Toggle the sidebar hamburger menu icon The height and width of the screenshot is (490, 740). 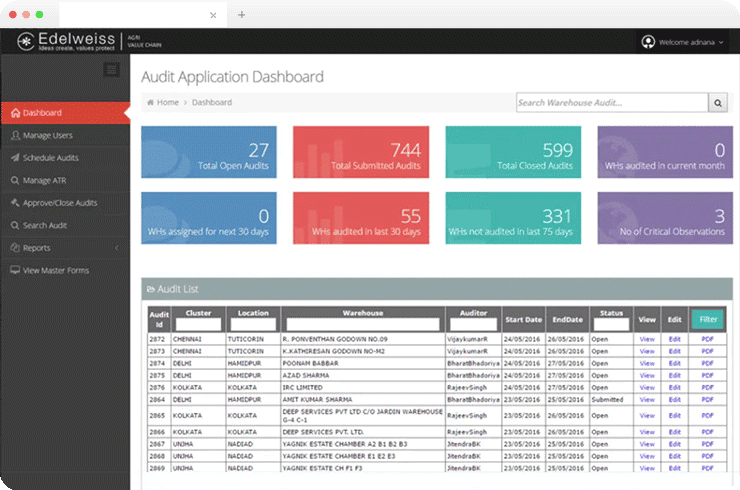point(112,69)
